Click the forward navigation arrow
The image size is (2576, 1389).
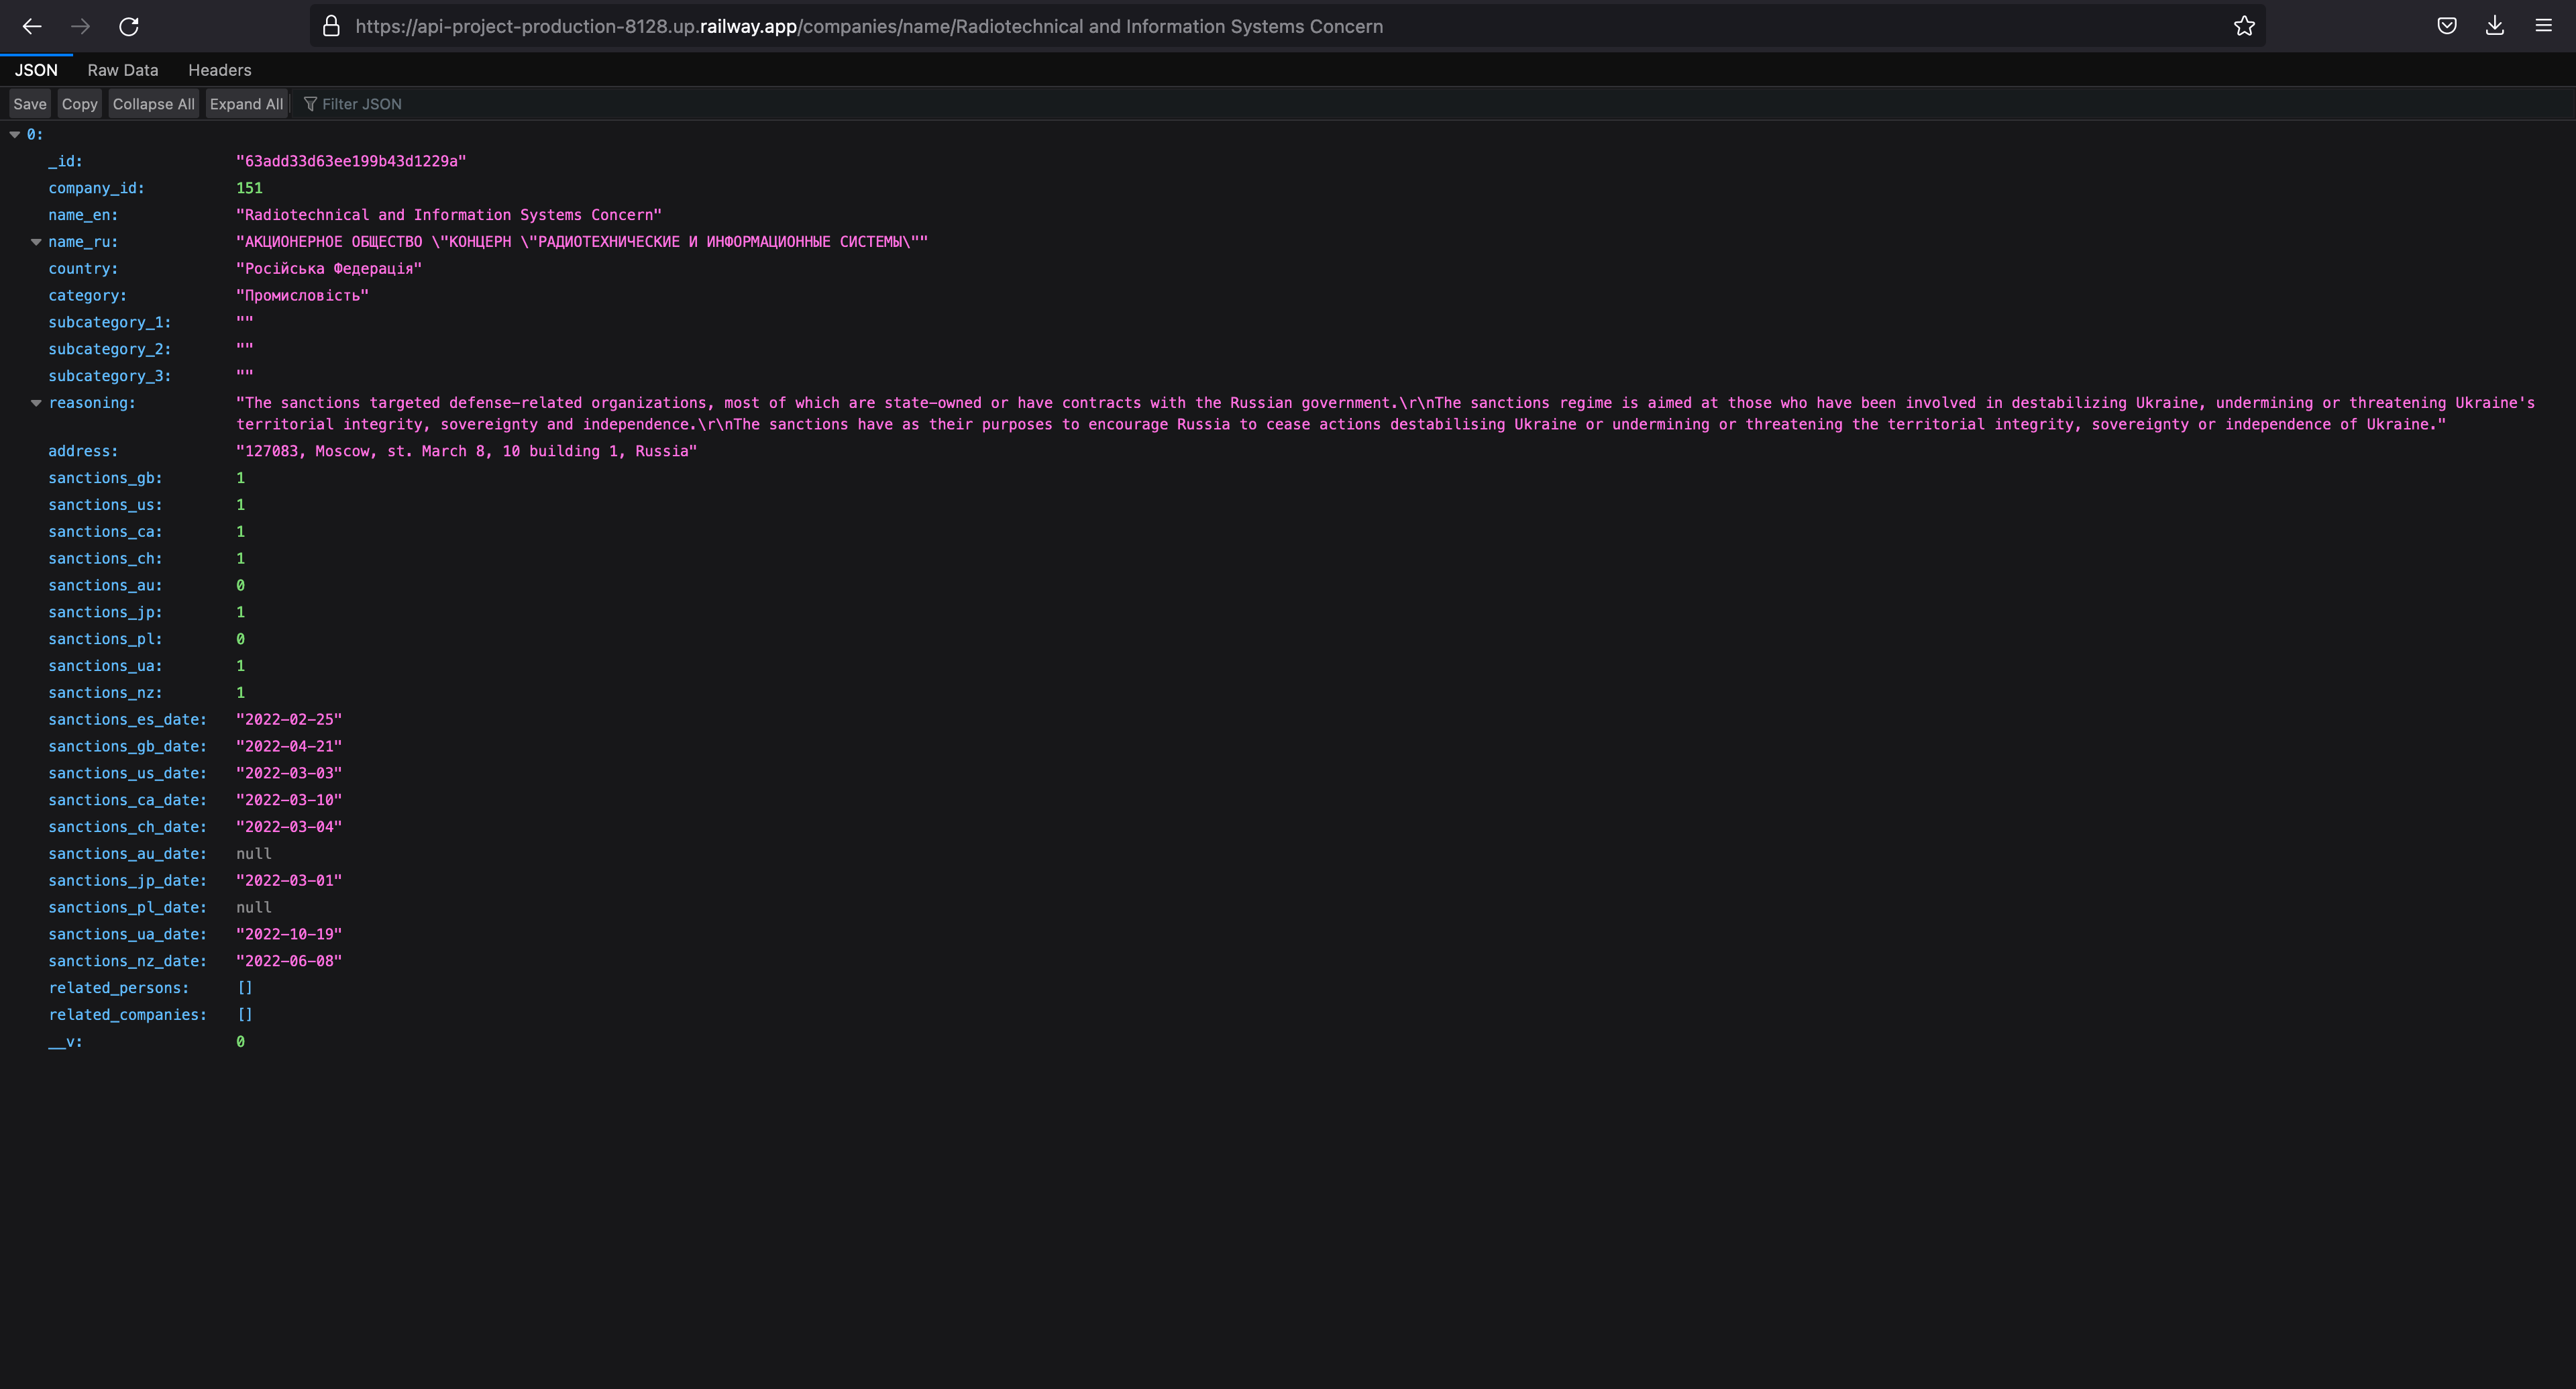pyautogui.click(x=80, y=27)
